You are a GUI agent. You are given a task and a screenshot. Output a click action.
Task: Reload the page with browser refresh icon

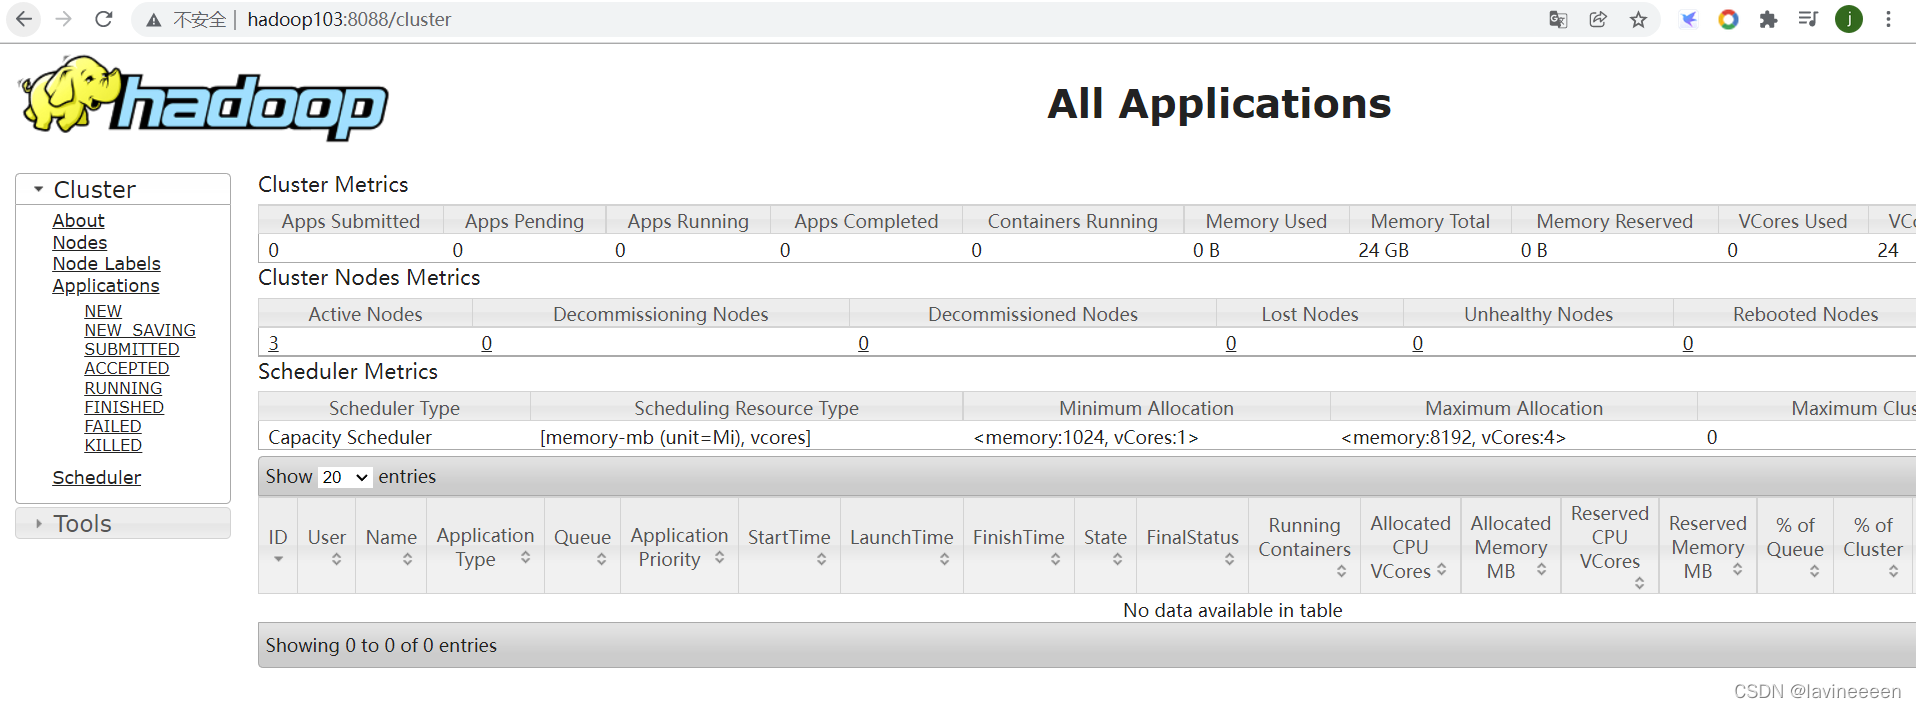coord(104,19)
